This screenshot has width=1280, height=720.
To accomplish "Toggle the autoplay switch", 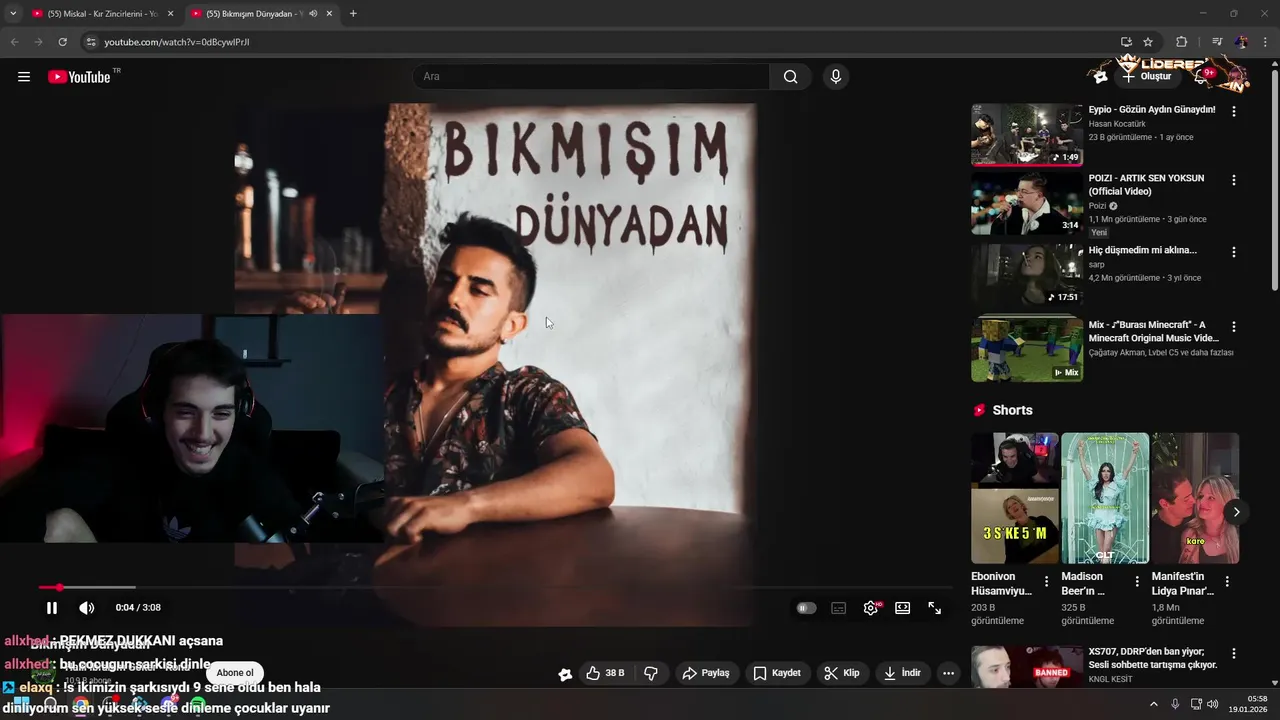I will pos(806,608).
